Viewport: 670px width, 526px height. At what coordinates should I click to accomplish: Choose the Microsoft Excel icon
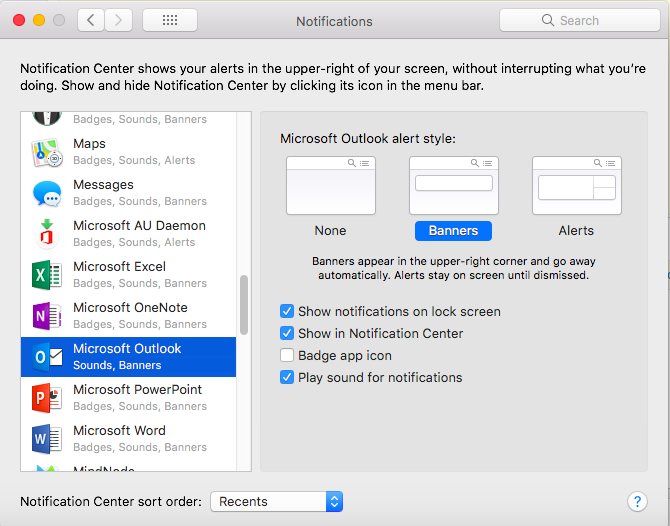pos(46,275)
